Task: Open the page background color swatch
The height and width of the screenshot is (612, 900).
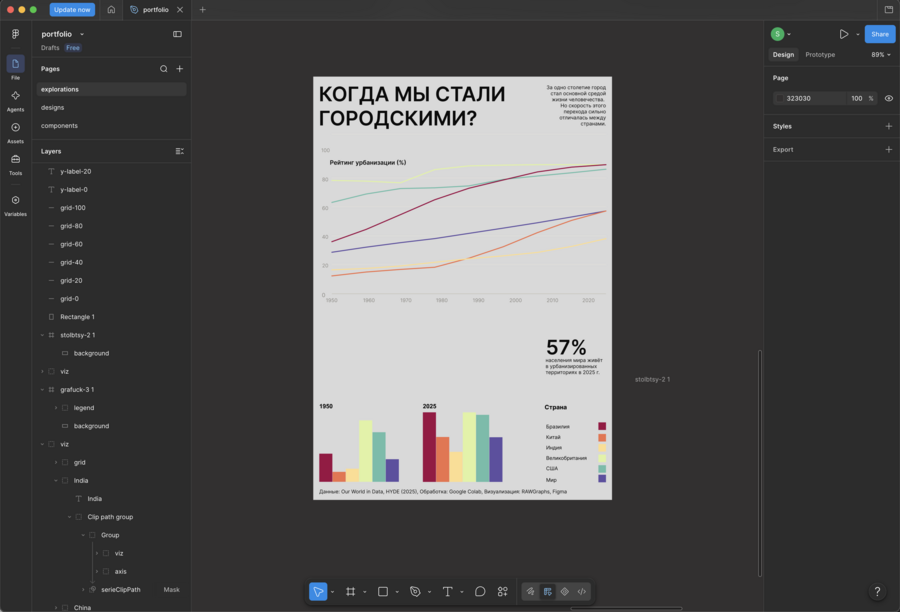Action: tap(779, 98)
